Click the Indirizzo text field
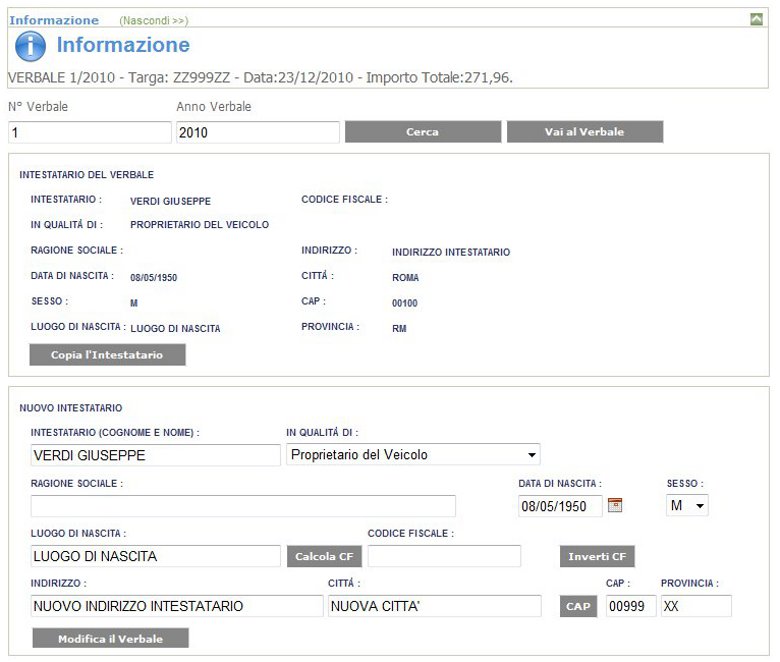Screen dimensions: 780x662 177,606
